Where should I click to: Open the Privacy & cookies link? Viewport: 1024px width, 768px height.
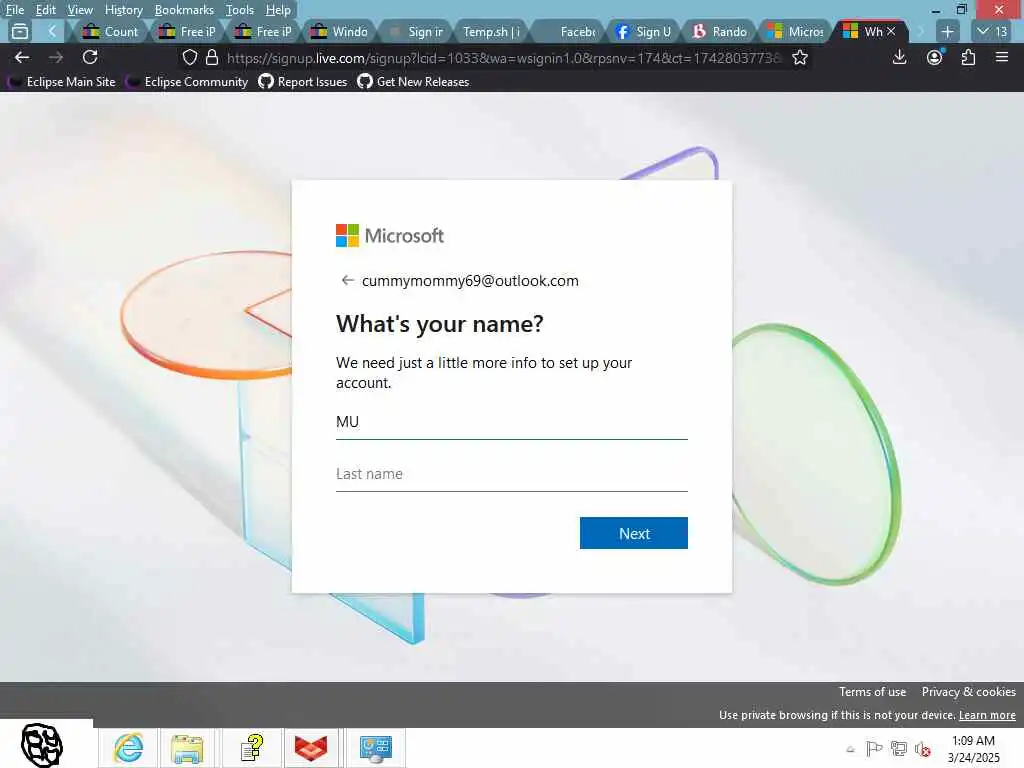click(968, 692)
